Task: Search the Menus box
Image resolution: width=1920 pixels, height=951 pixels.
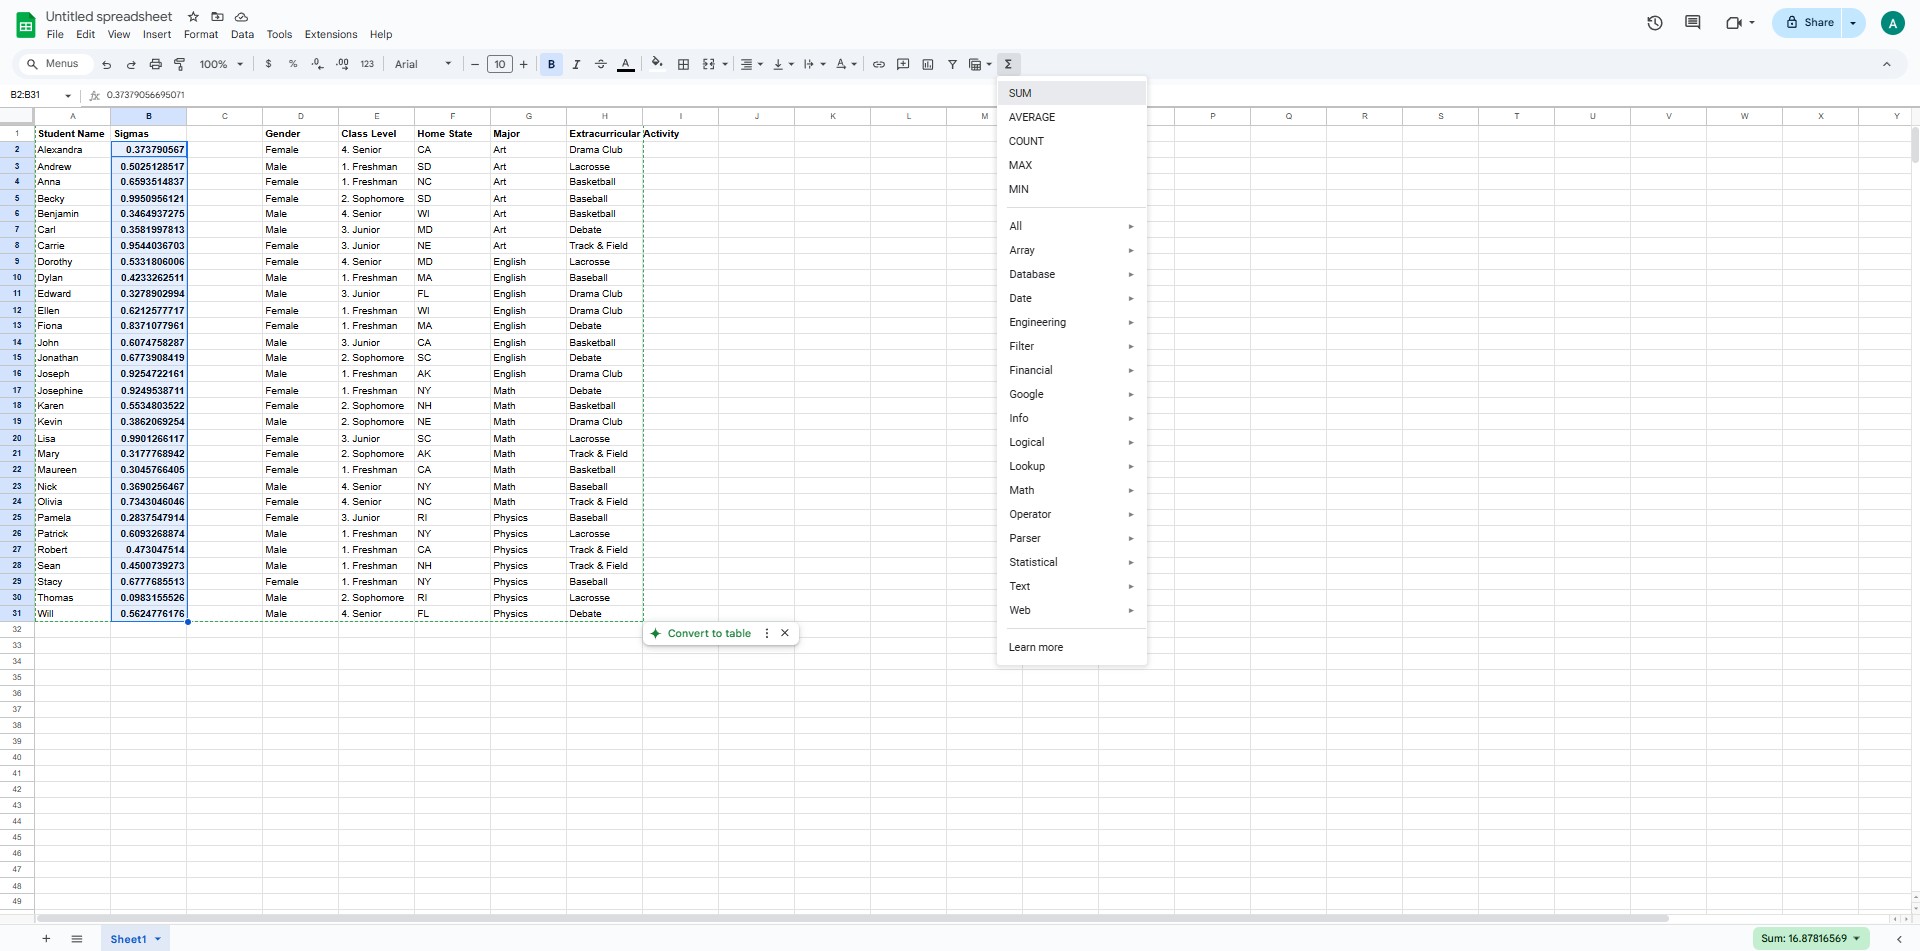Action: point(55,64)
